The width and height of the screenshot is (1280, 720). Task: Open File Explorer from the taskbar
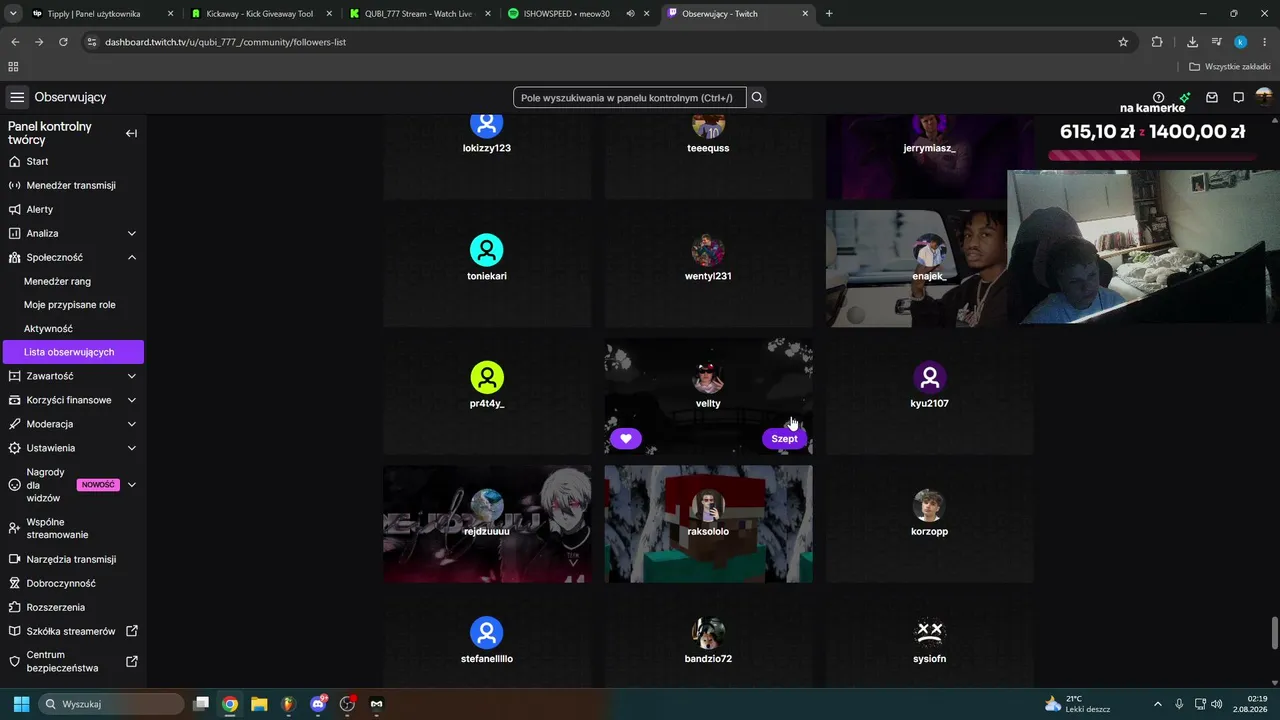pyautogui.click(x=259, y=704)
